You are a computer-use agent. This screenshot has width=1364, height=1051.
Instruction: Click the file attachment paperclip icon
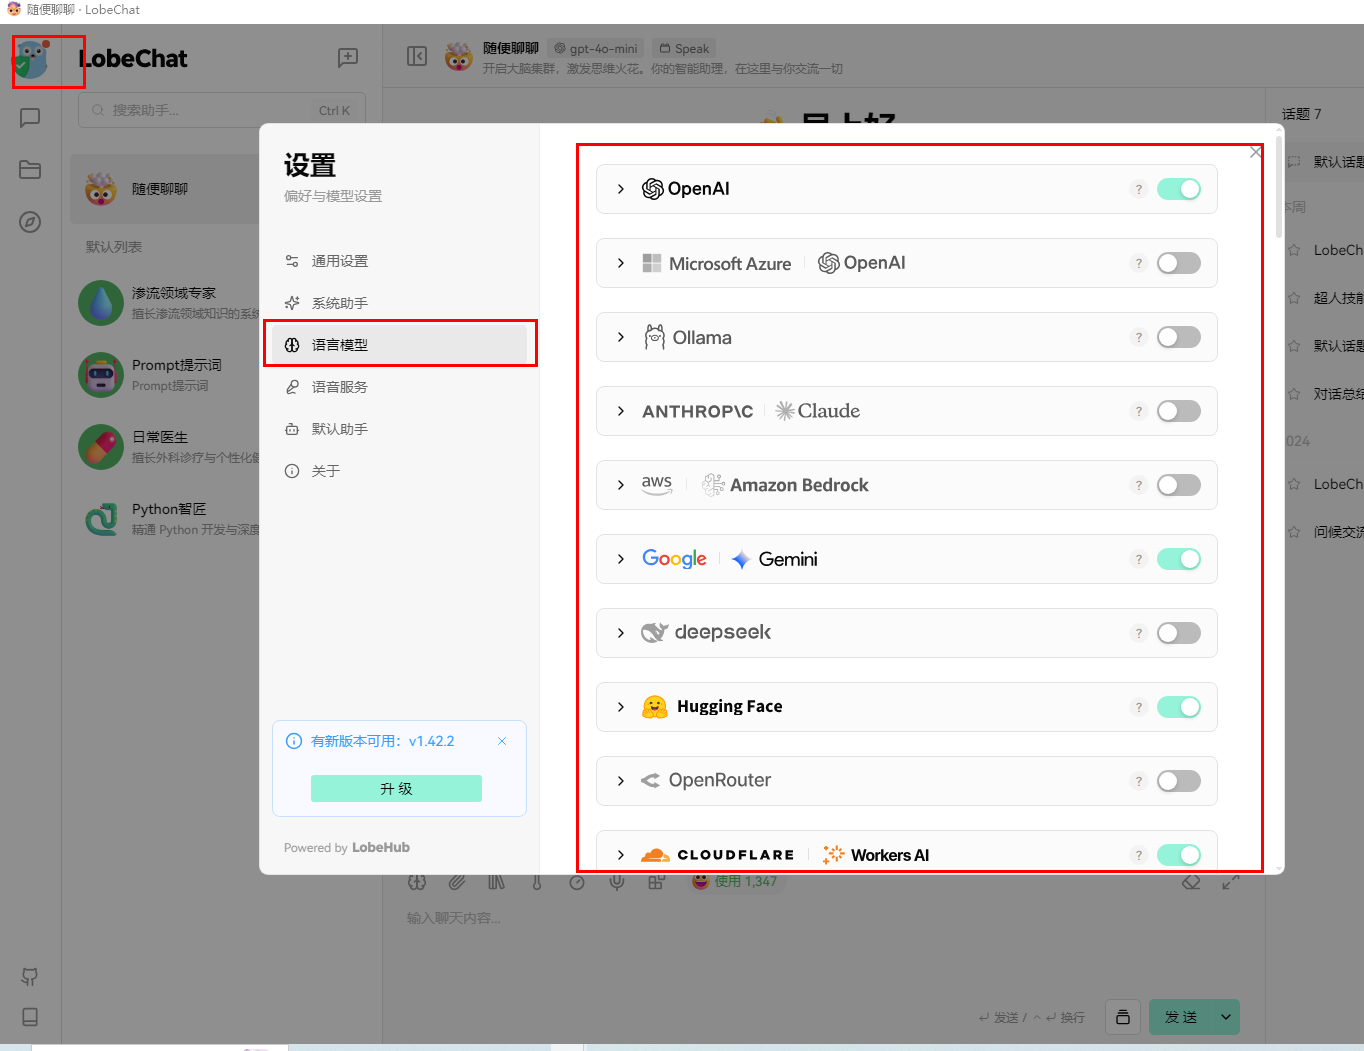click(x=457, y=882)
